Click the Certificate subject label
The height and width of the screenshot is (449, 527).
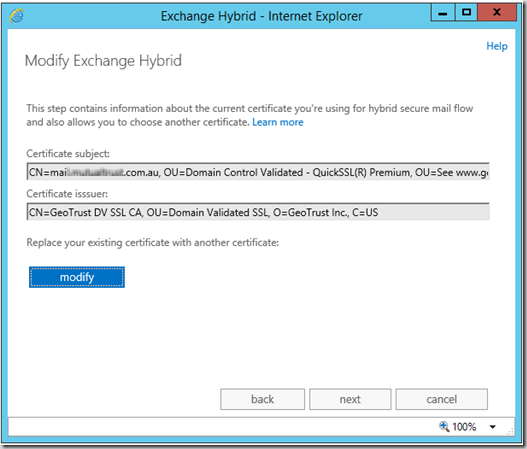pos(68,154)
